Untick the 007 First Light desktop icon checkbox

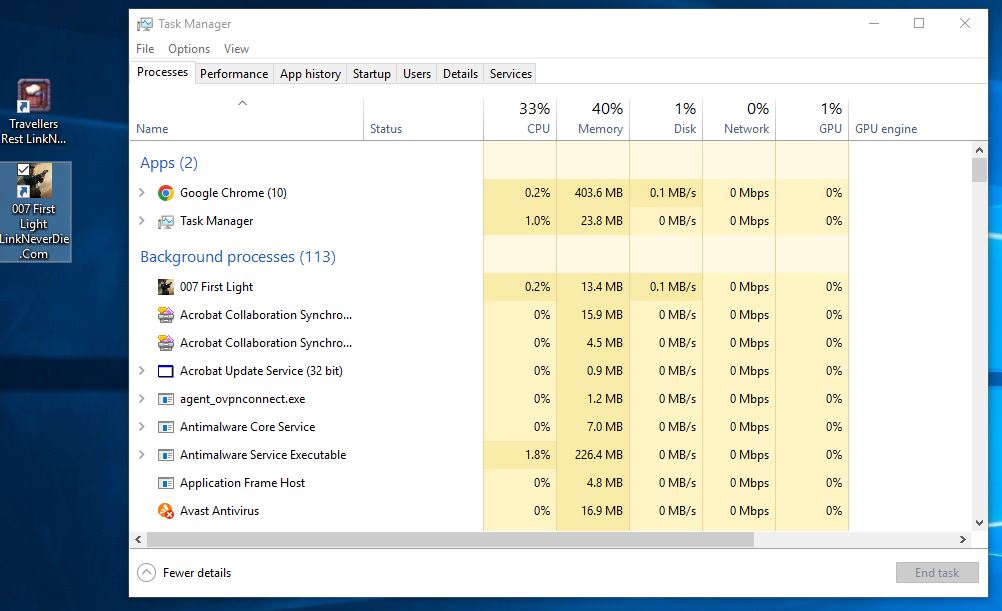tap(24, 169)
